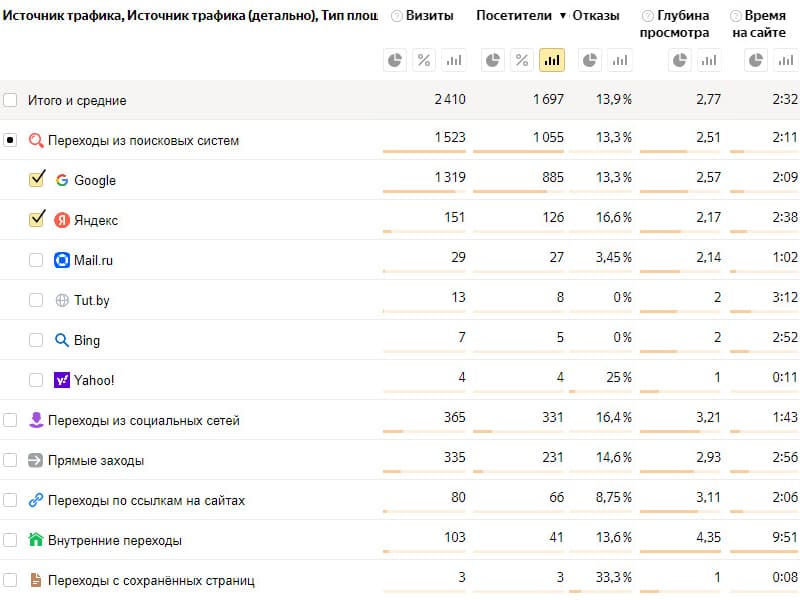Viewport: 800px width, 600px height.
Task: Show bar chart for Глубина просмотра
Action: coord(709,61)
